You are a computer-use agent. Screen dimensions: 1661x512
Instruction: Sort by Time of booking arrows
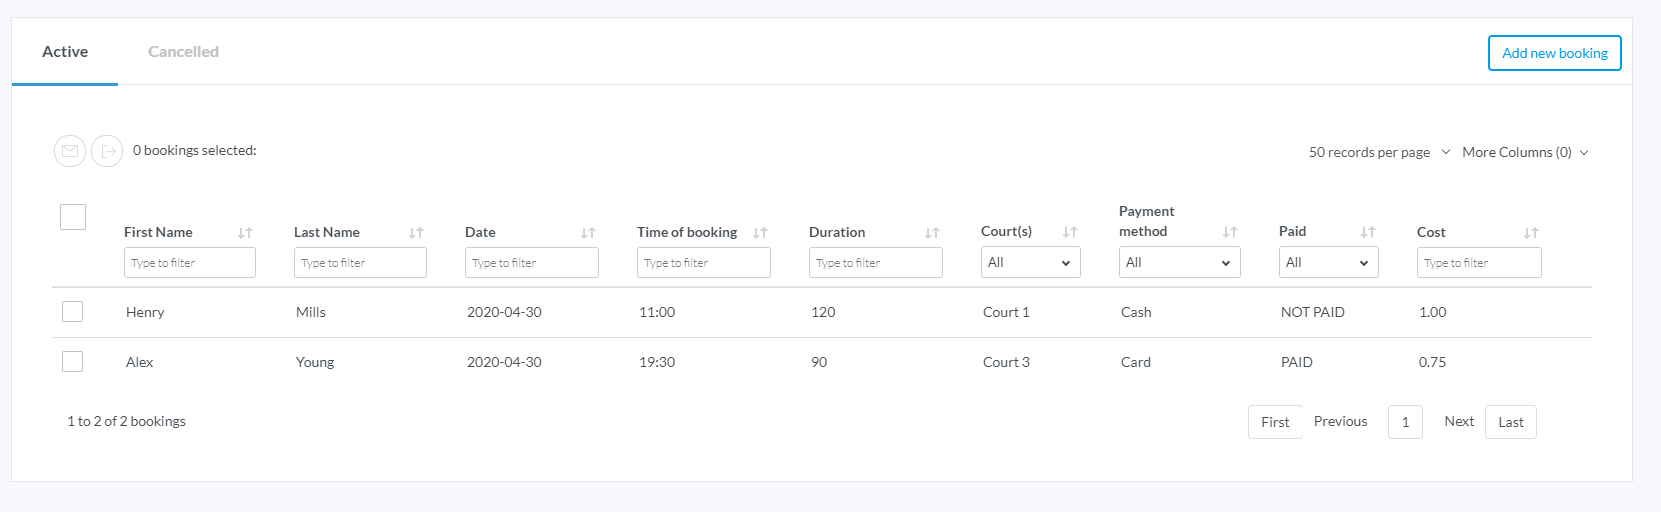[760, 233]
